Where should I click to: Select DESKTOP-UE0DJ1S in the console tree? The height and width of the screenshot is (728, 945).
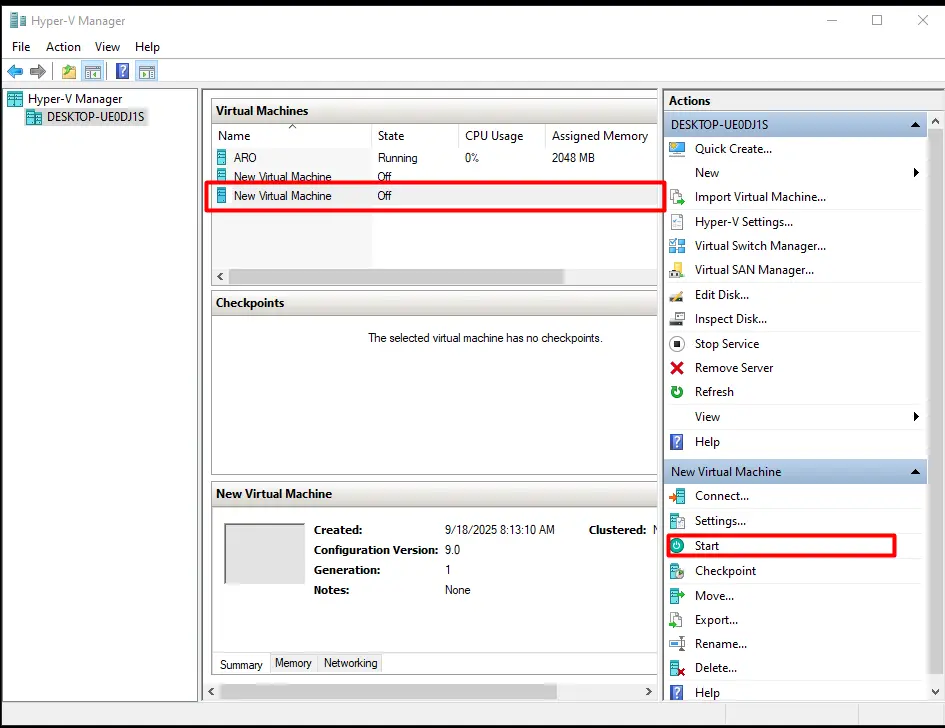point(96,117)
